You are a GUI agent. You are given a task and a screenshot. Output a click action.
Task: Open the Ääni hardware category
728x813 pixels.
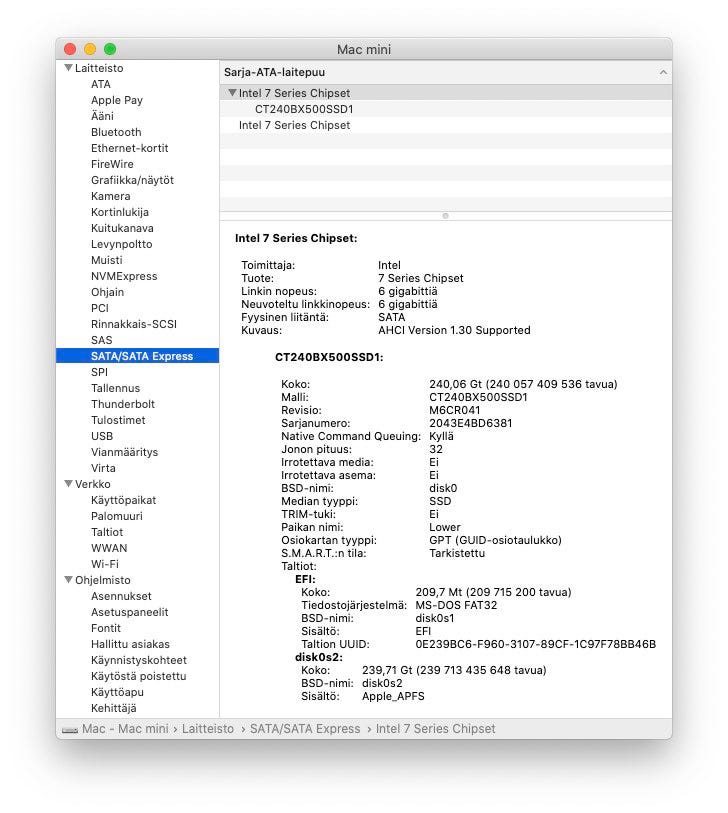102,116
